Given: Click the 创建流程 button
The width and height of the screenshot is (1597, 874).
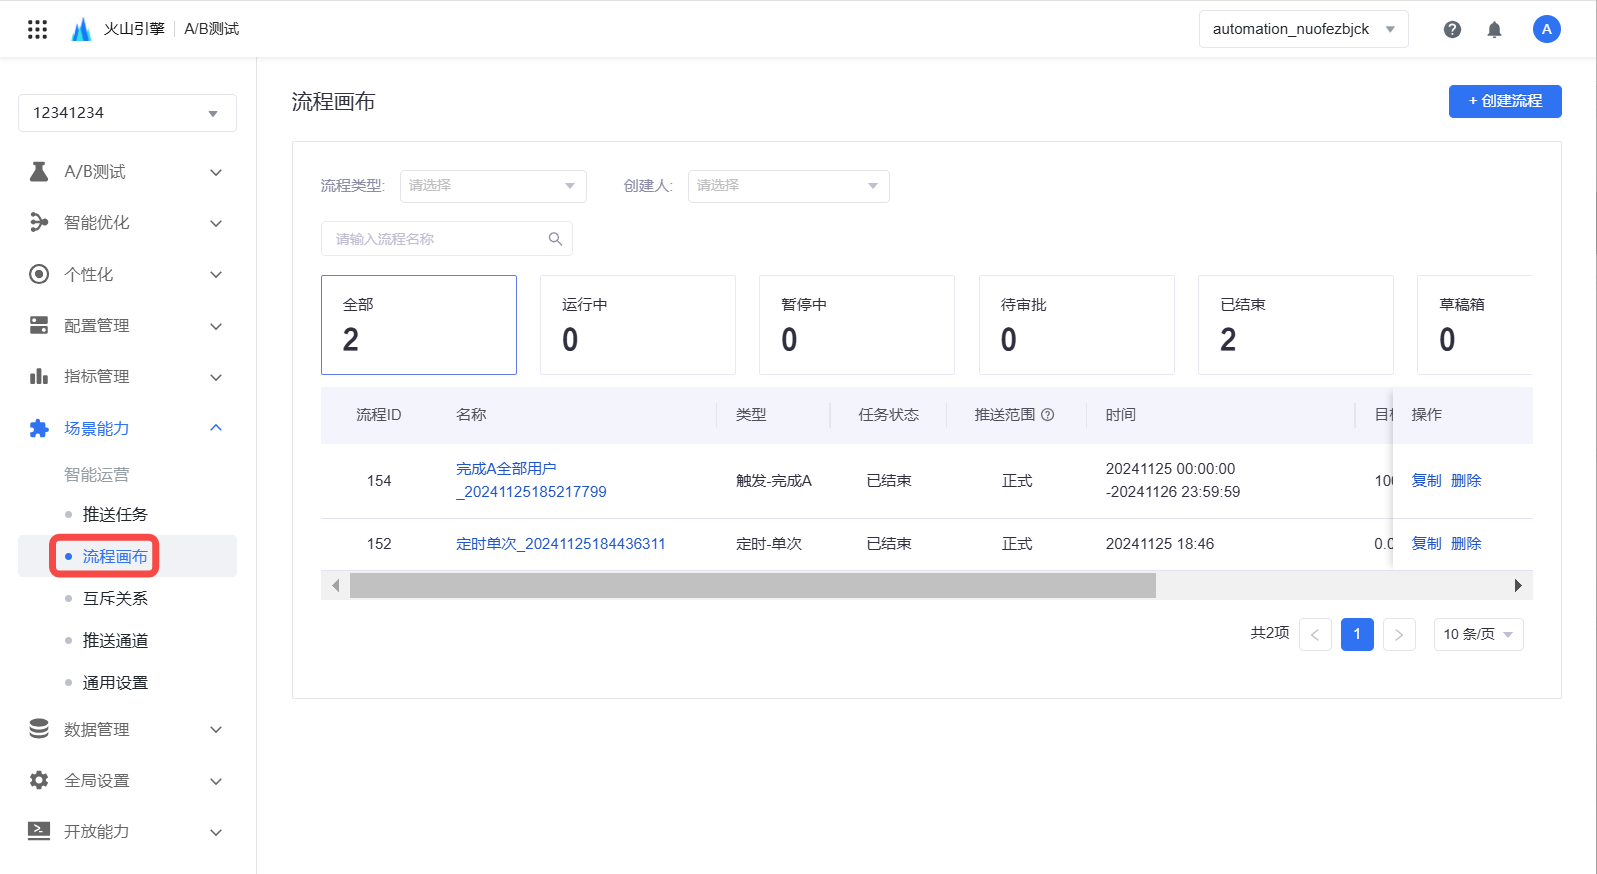Looking at the screenshot, I should 1505,101.
